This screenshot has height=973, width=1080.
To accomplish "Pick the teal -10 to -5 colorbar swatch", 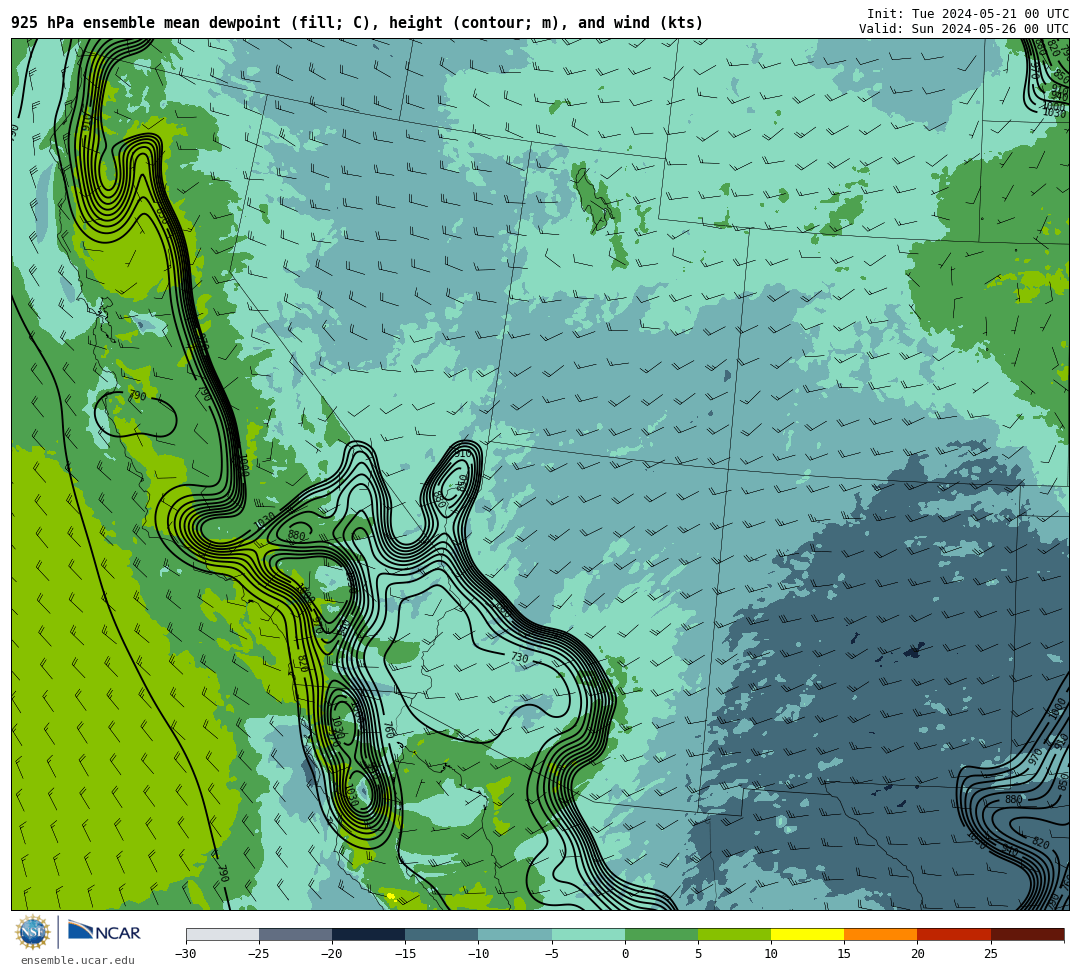I will tap(515, 934).
